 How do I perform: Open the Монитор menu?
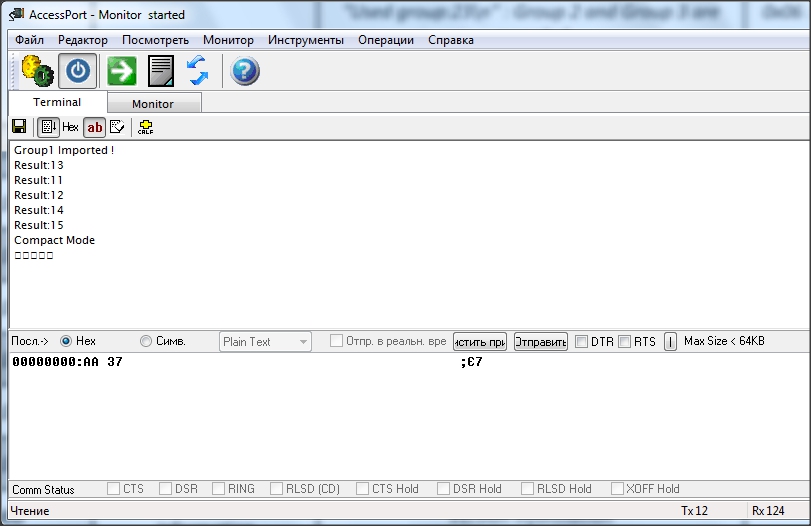point(228,40)
